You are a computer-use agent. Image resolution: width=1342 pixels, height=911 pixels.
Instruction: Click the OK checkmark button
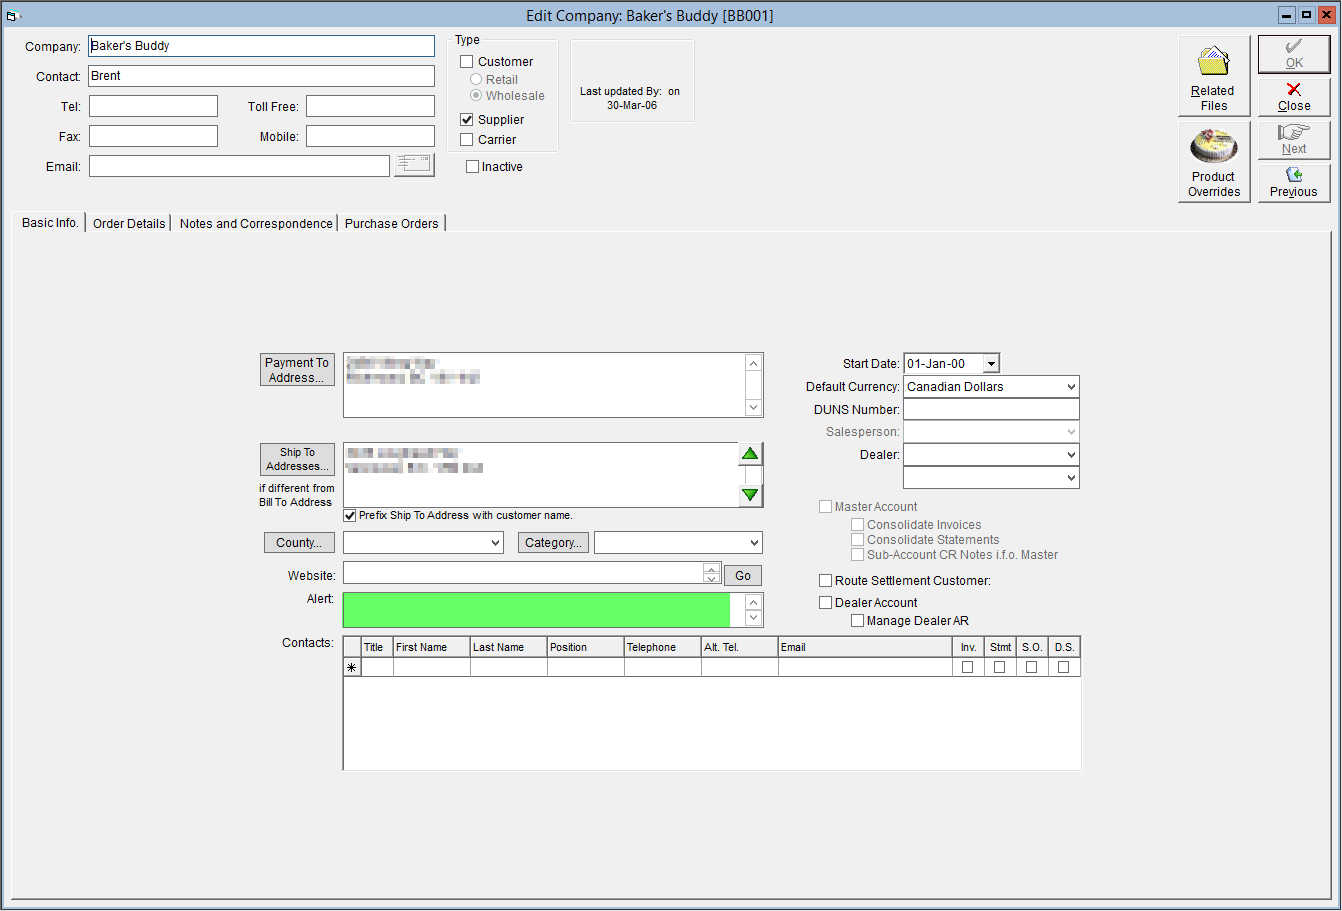[x=1294, y=54]
